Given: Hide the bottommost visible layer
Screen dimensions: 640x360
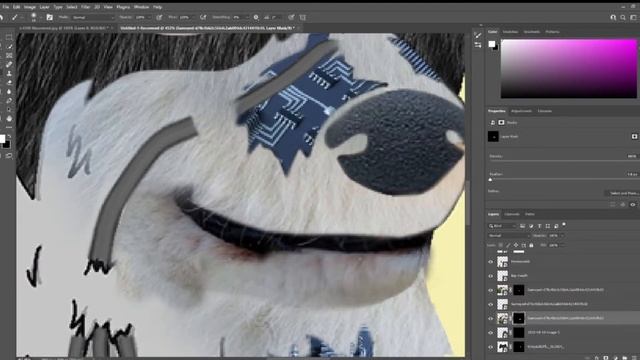Looking at the screenshot, I should (x=491, y=347).
